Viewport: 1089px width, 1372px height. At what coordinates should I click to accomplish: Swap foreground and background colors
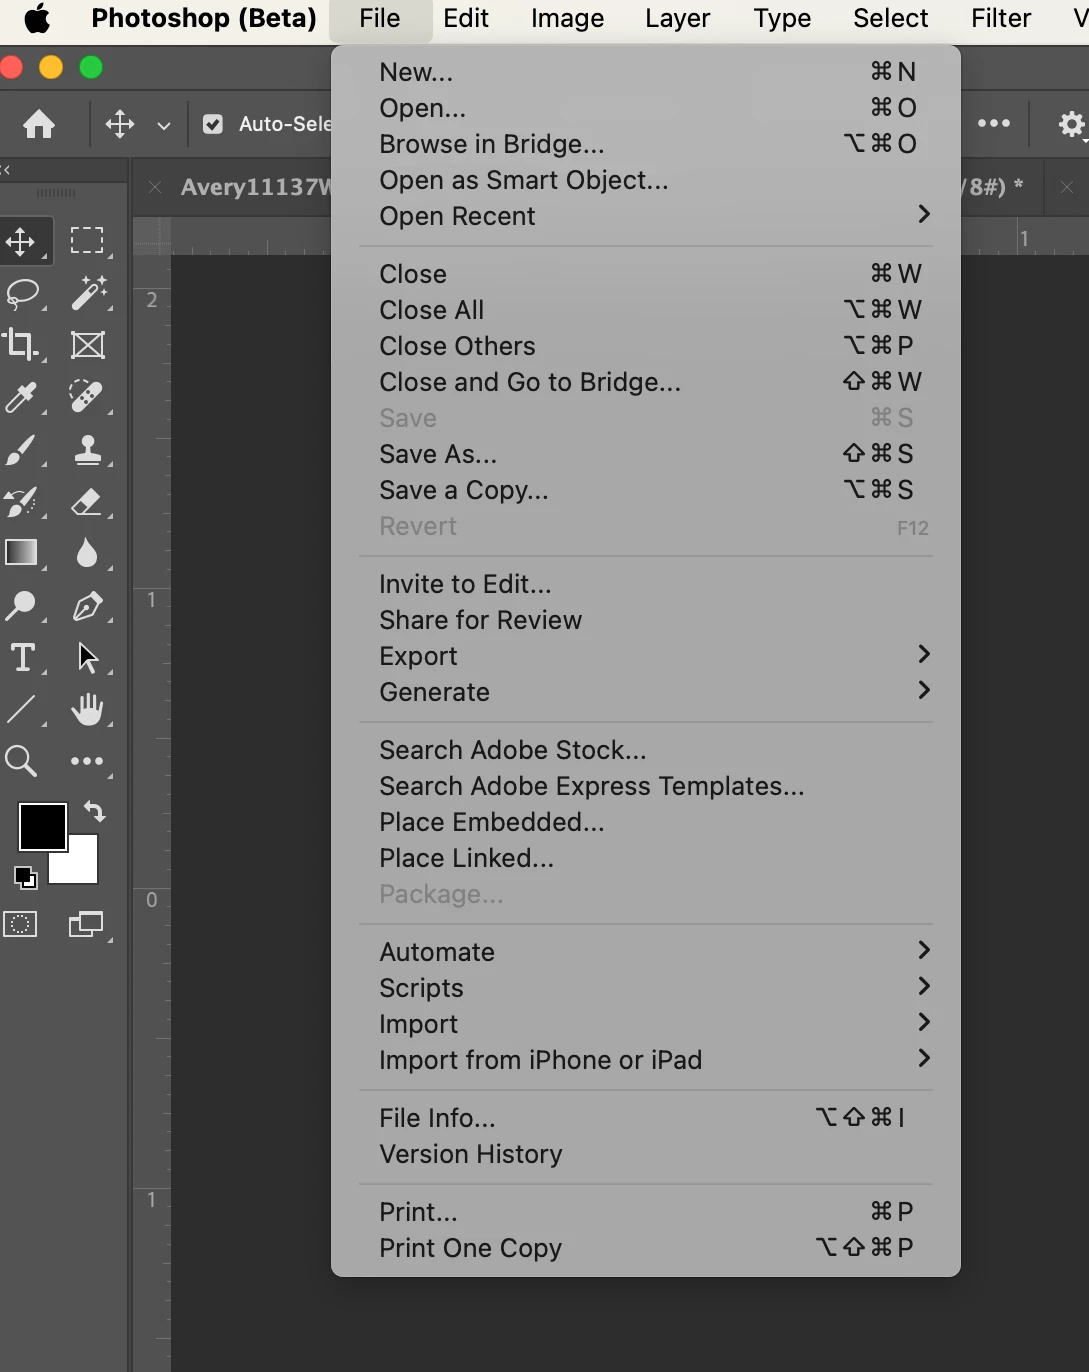pos(94,811)
